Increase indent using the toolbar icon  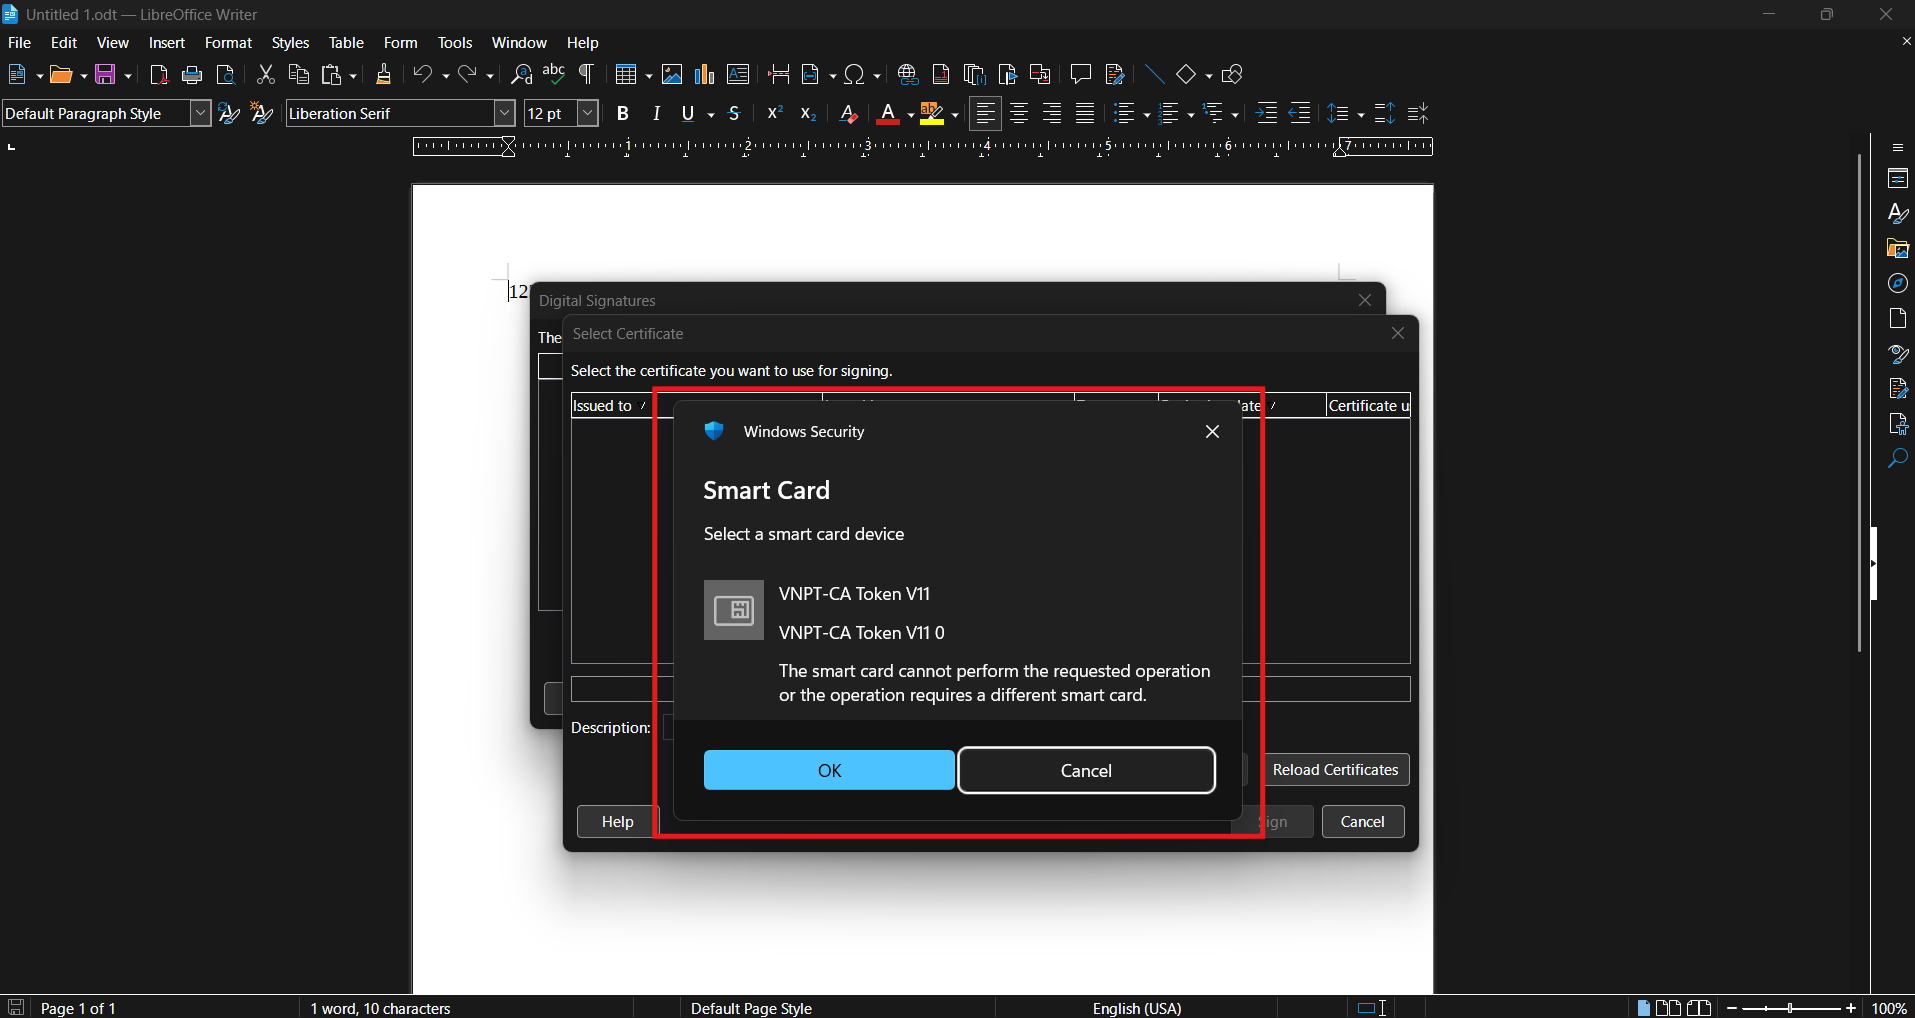(1267, 114)
